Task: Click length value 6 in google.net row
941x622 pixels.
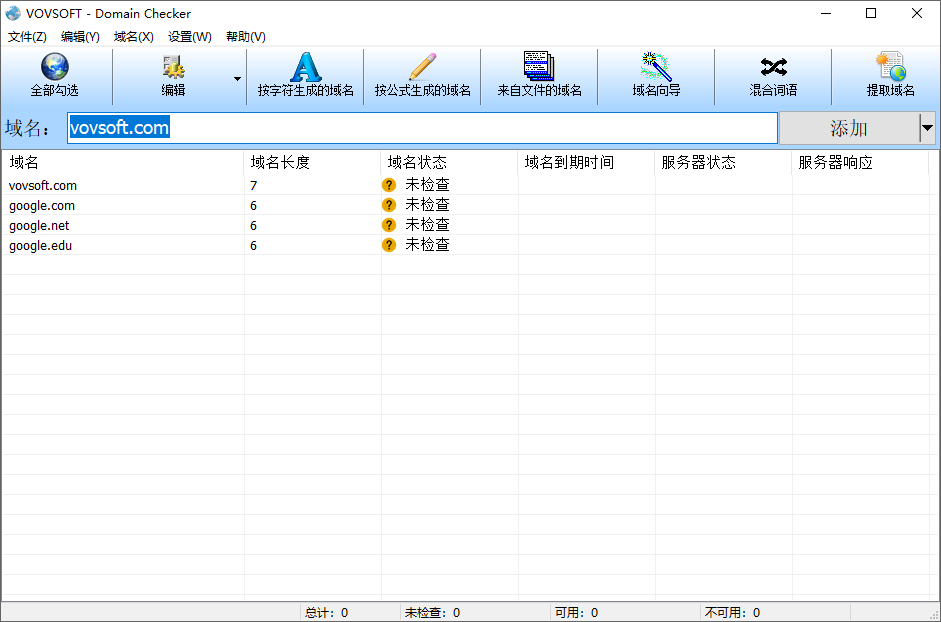Action: pyautogui.click(x=254, y=226)
